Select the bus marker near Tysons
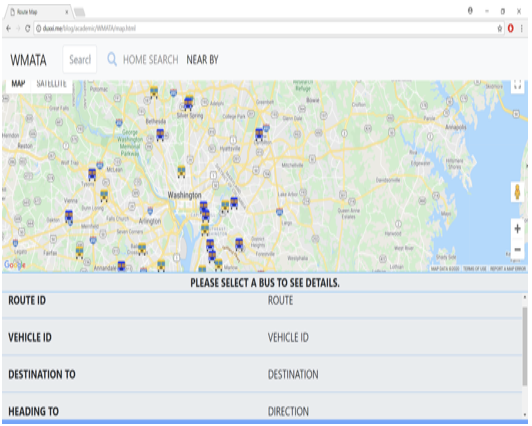532x426 pixels. coord(92,174)
